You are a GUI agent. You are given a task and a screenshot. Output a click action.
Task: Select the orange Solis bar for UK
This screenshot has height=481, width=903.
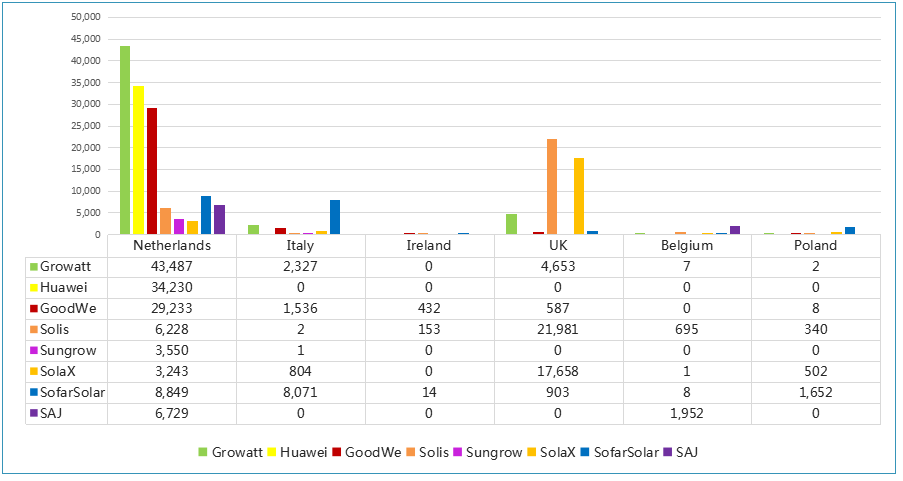(551, 187)
